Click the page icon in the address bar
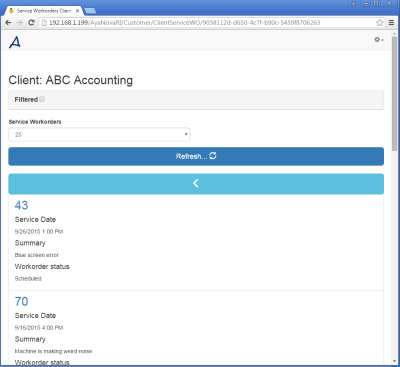 tap(44, 23)
